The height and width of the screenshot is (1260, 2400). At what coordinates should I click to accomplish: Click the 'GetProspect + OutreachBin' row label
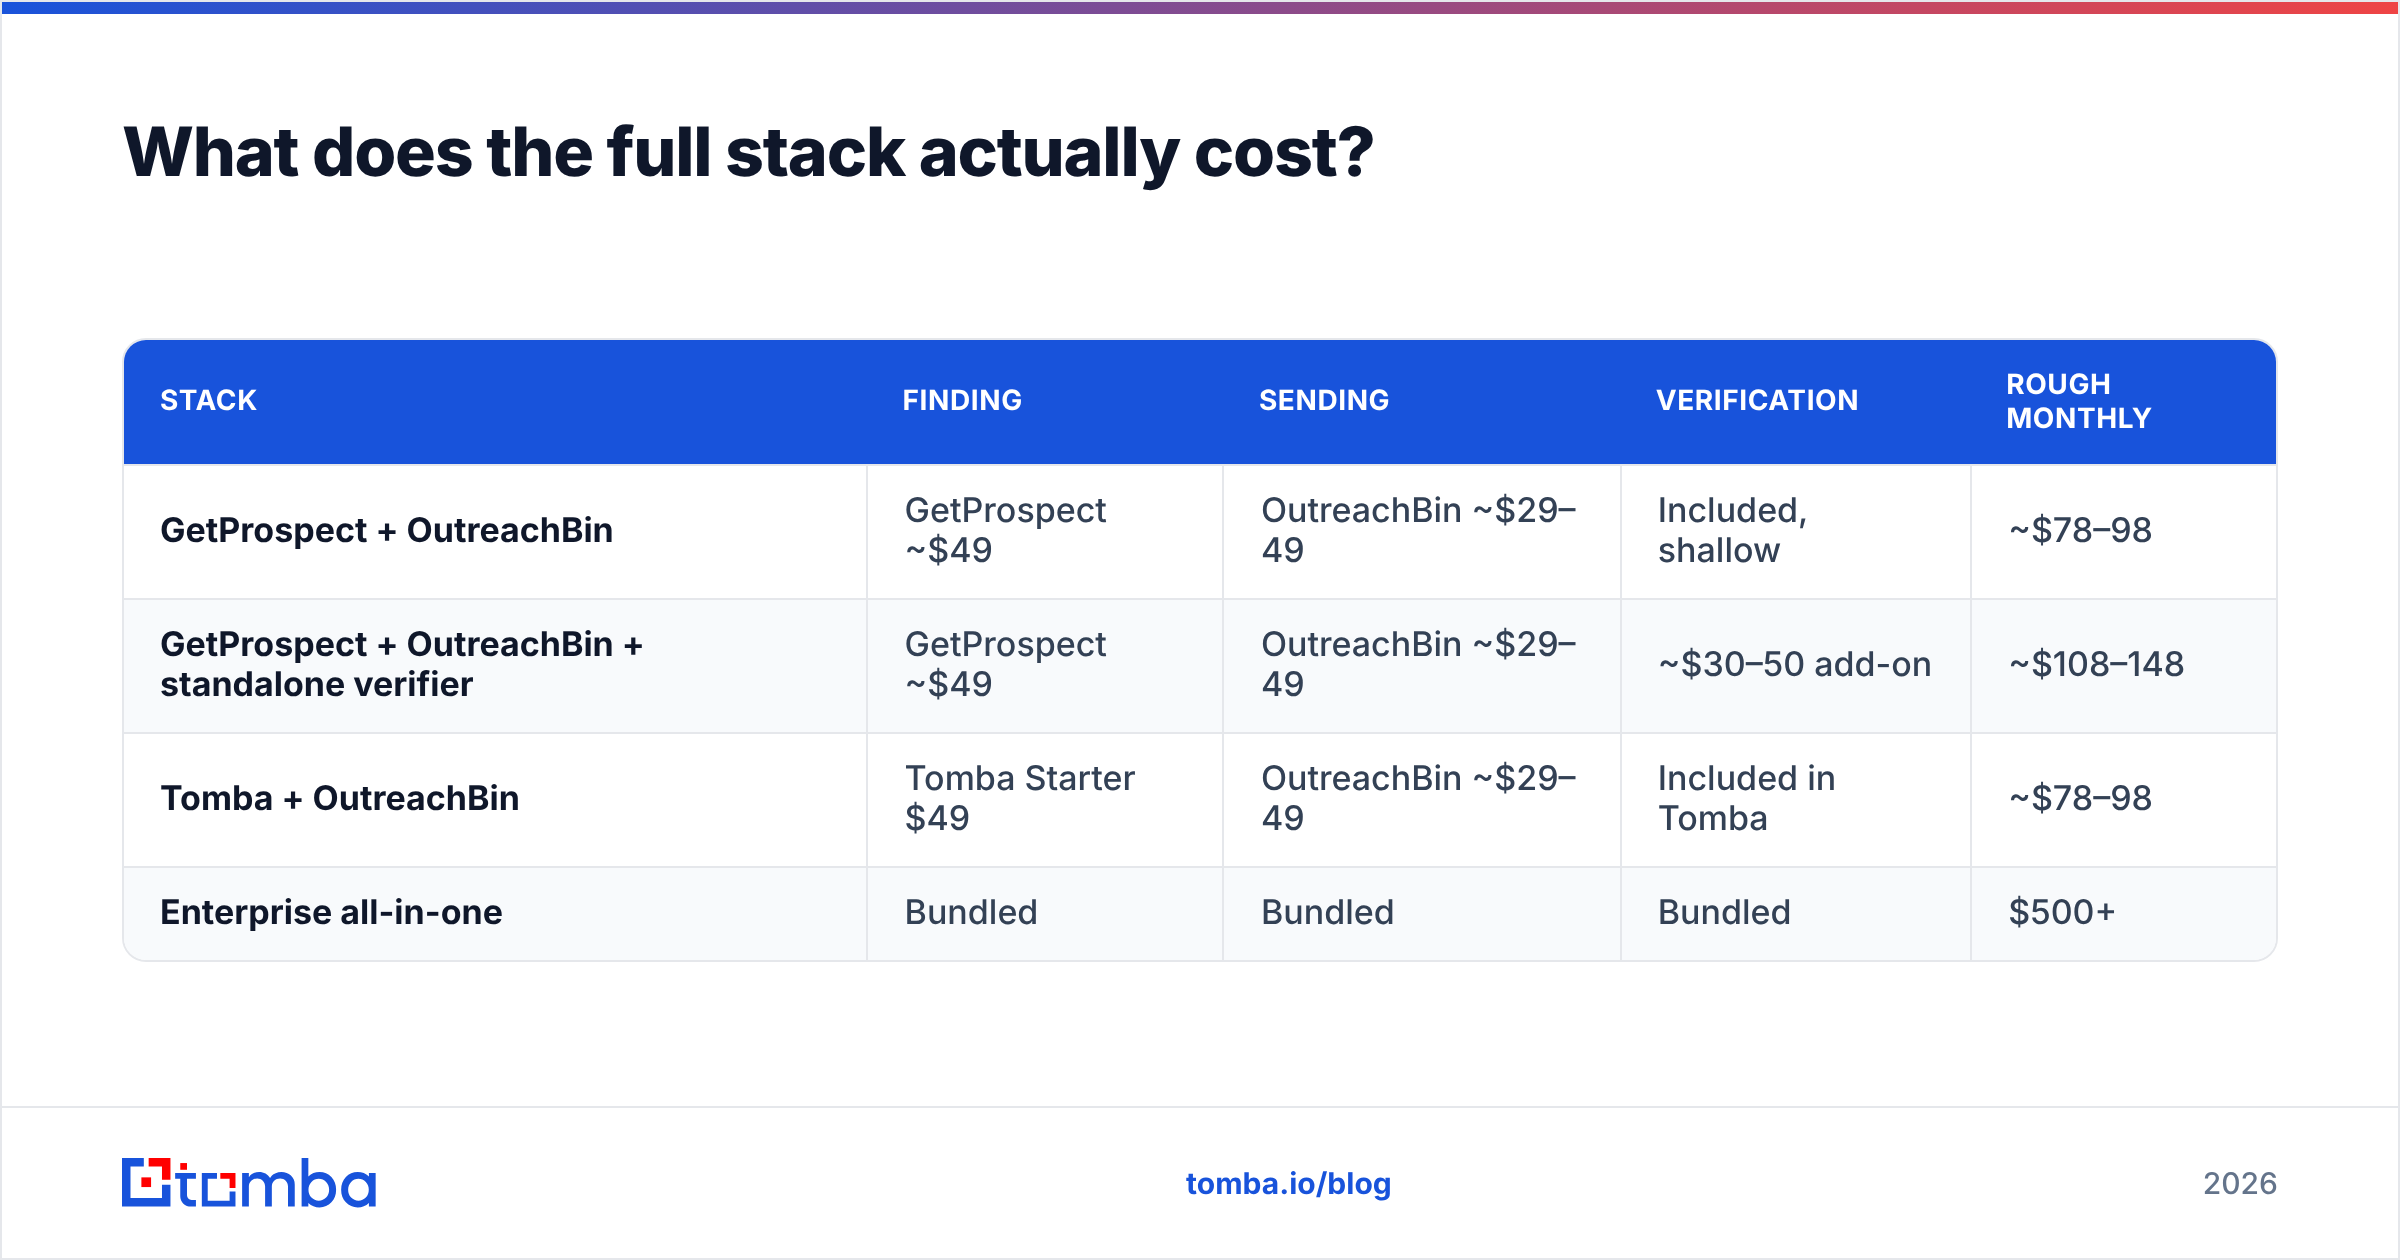coord(386,530)
